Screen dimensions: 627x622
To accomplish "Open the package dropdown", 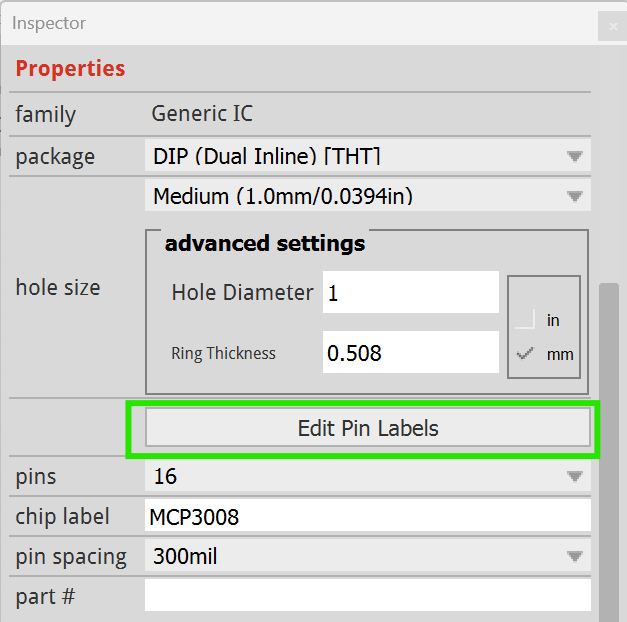I will pos(367,156).
